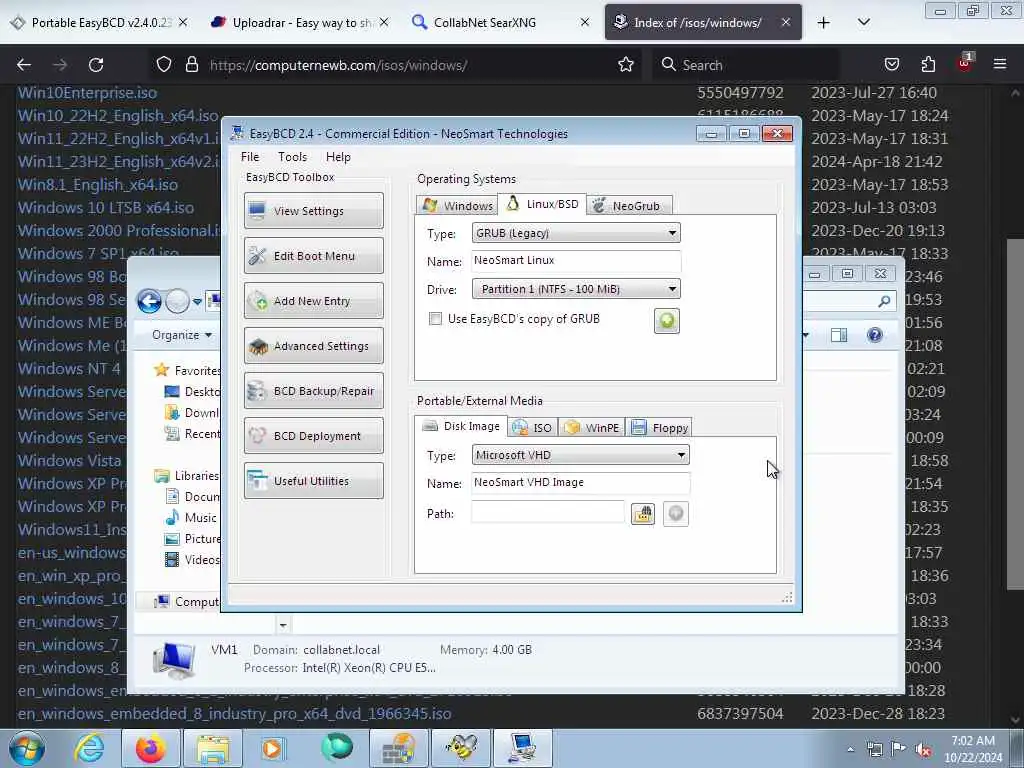
Task: Switch to the Windows operating systems tab
Action: point(457,206)
